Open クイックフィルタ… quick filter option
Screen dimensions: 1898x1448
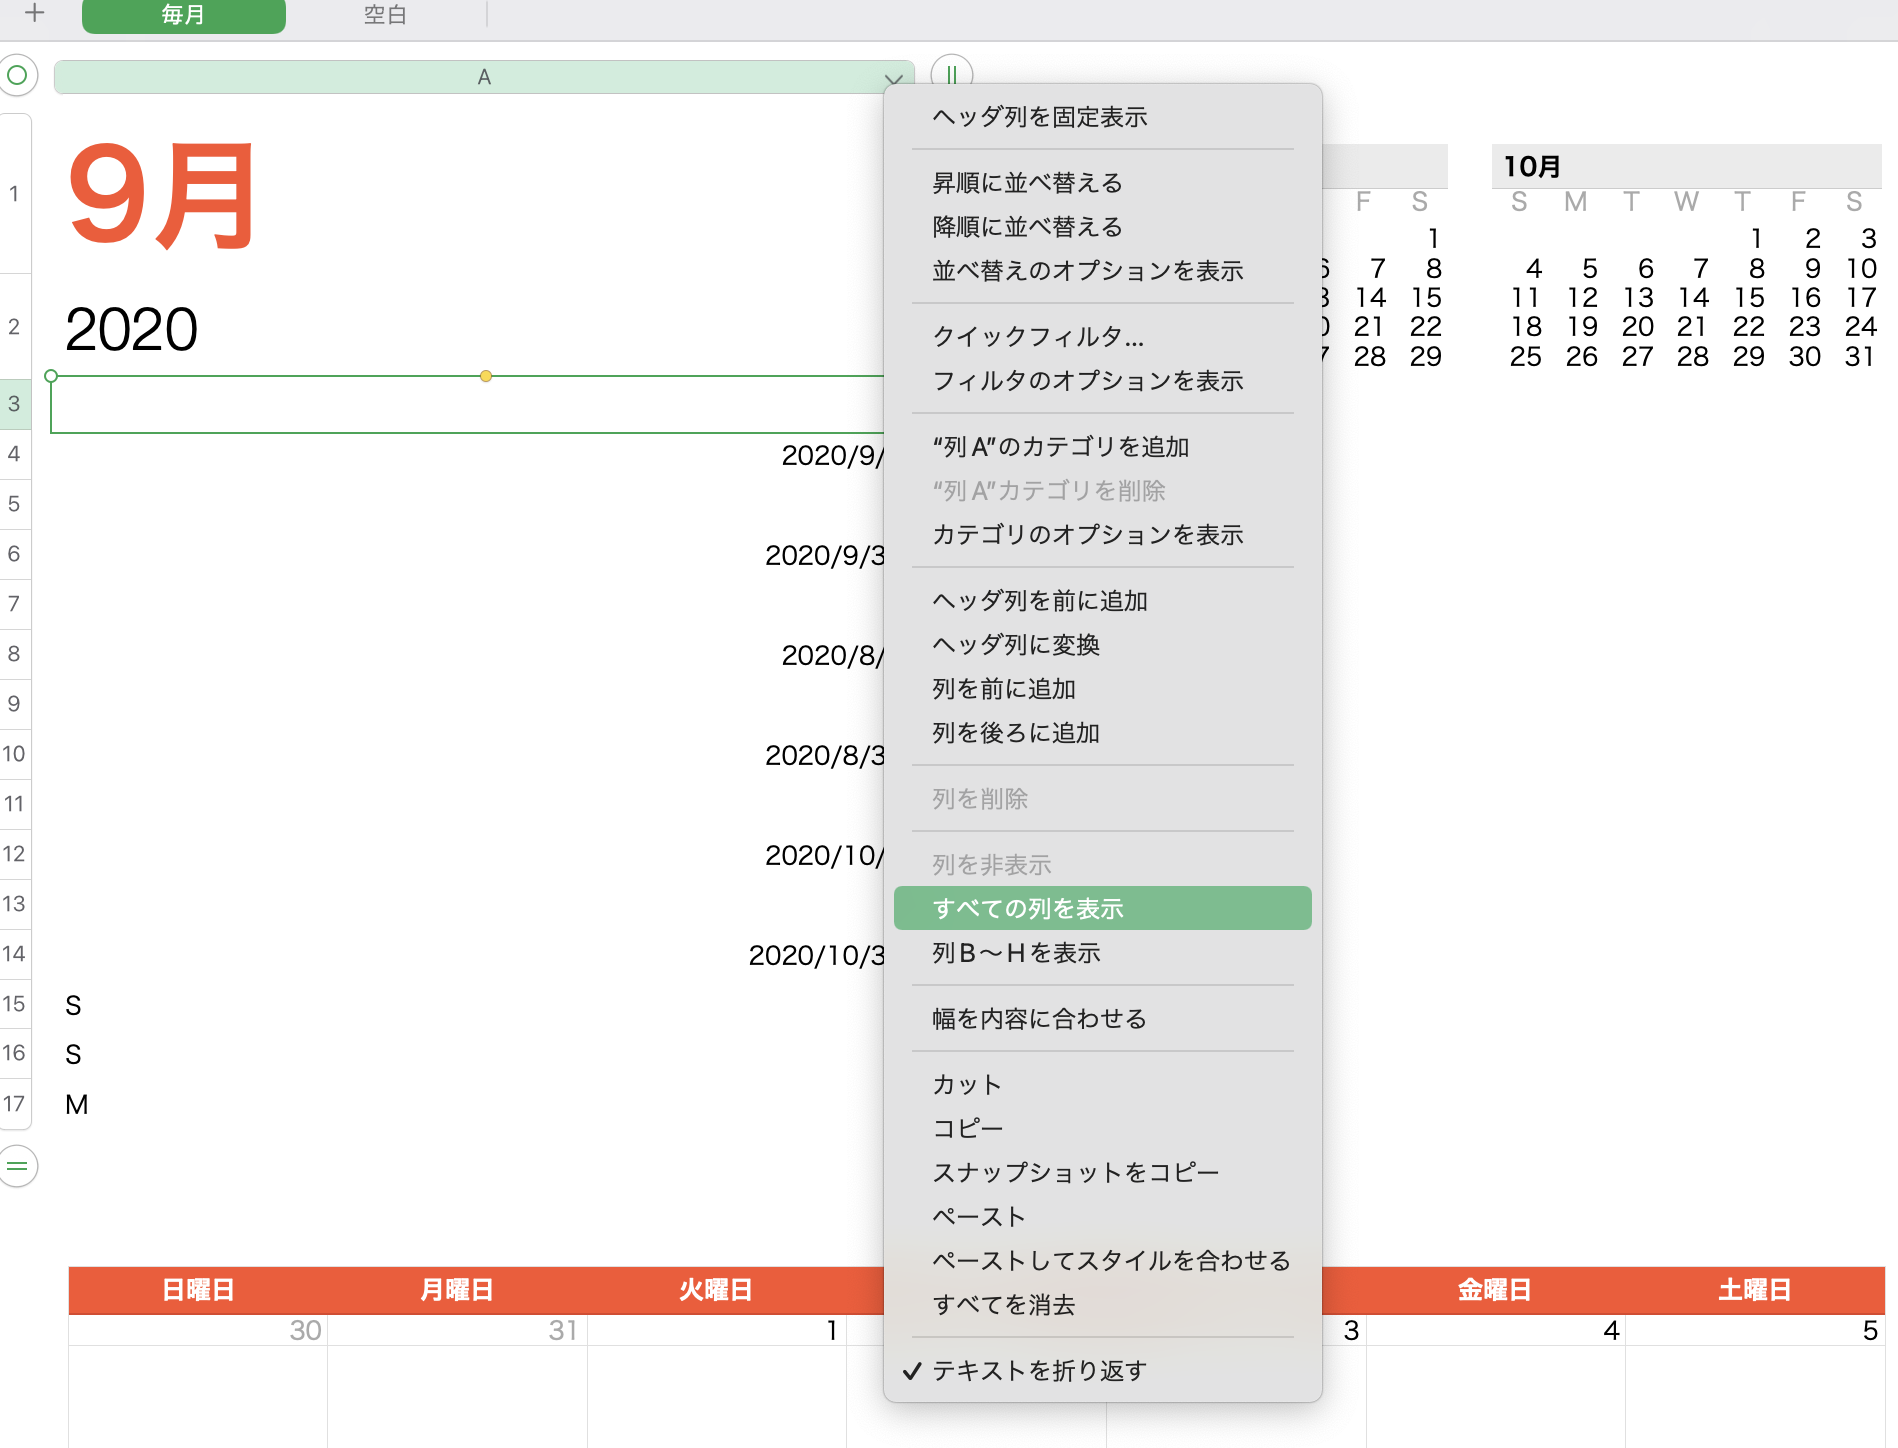pos(1037,337)
